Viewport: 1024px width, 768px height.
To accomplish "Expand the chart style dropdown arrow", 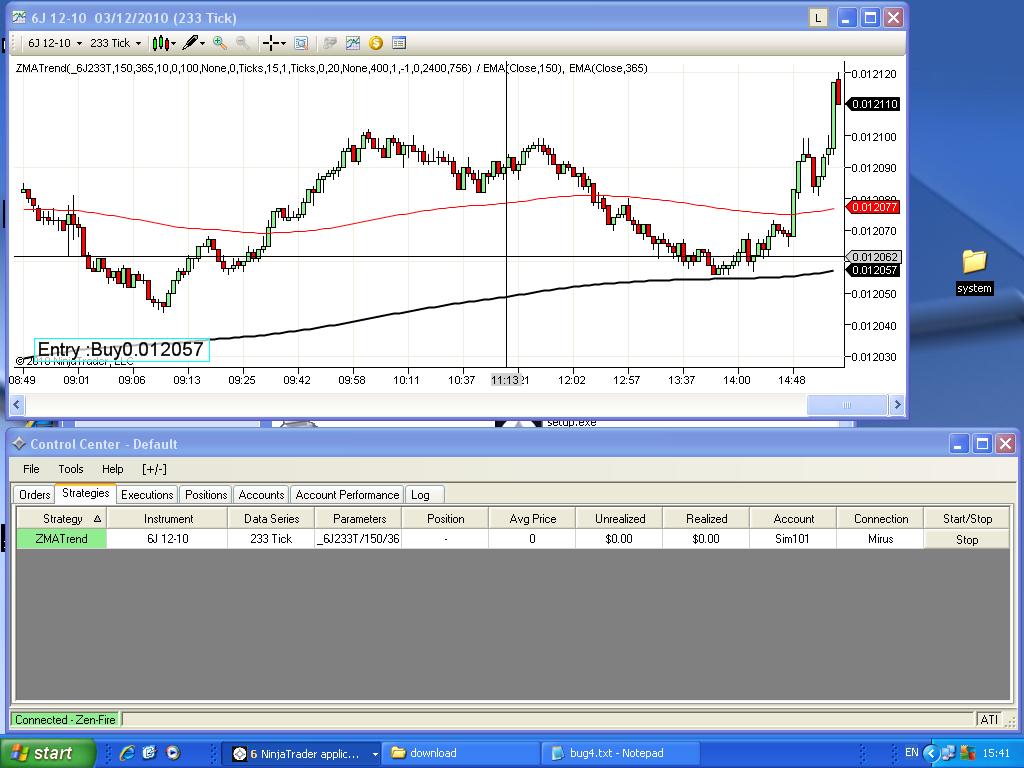I will pyautogui.click(x=173, y=44).
